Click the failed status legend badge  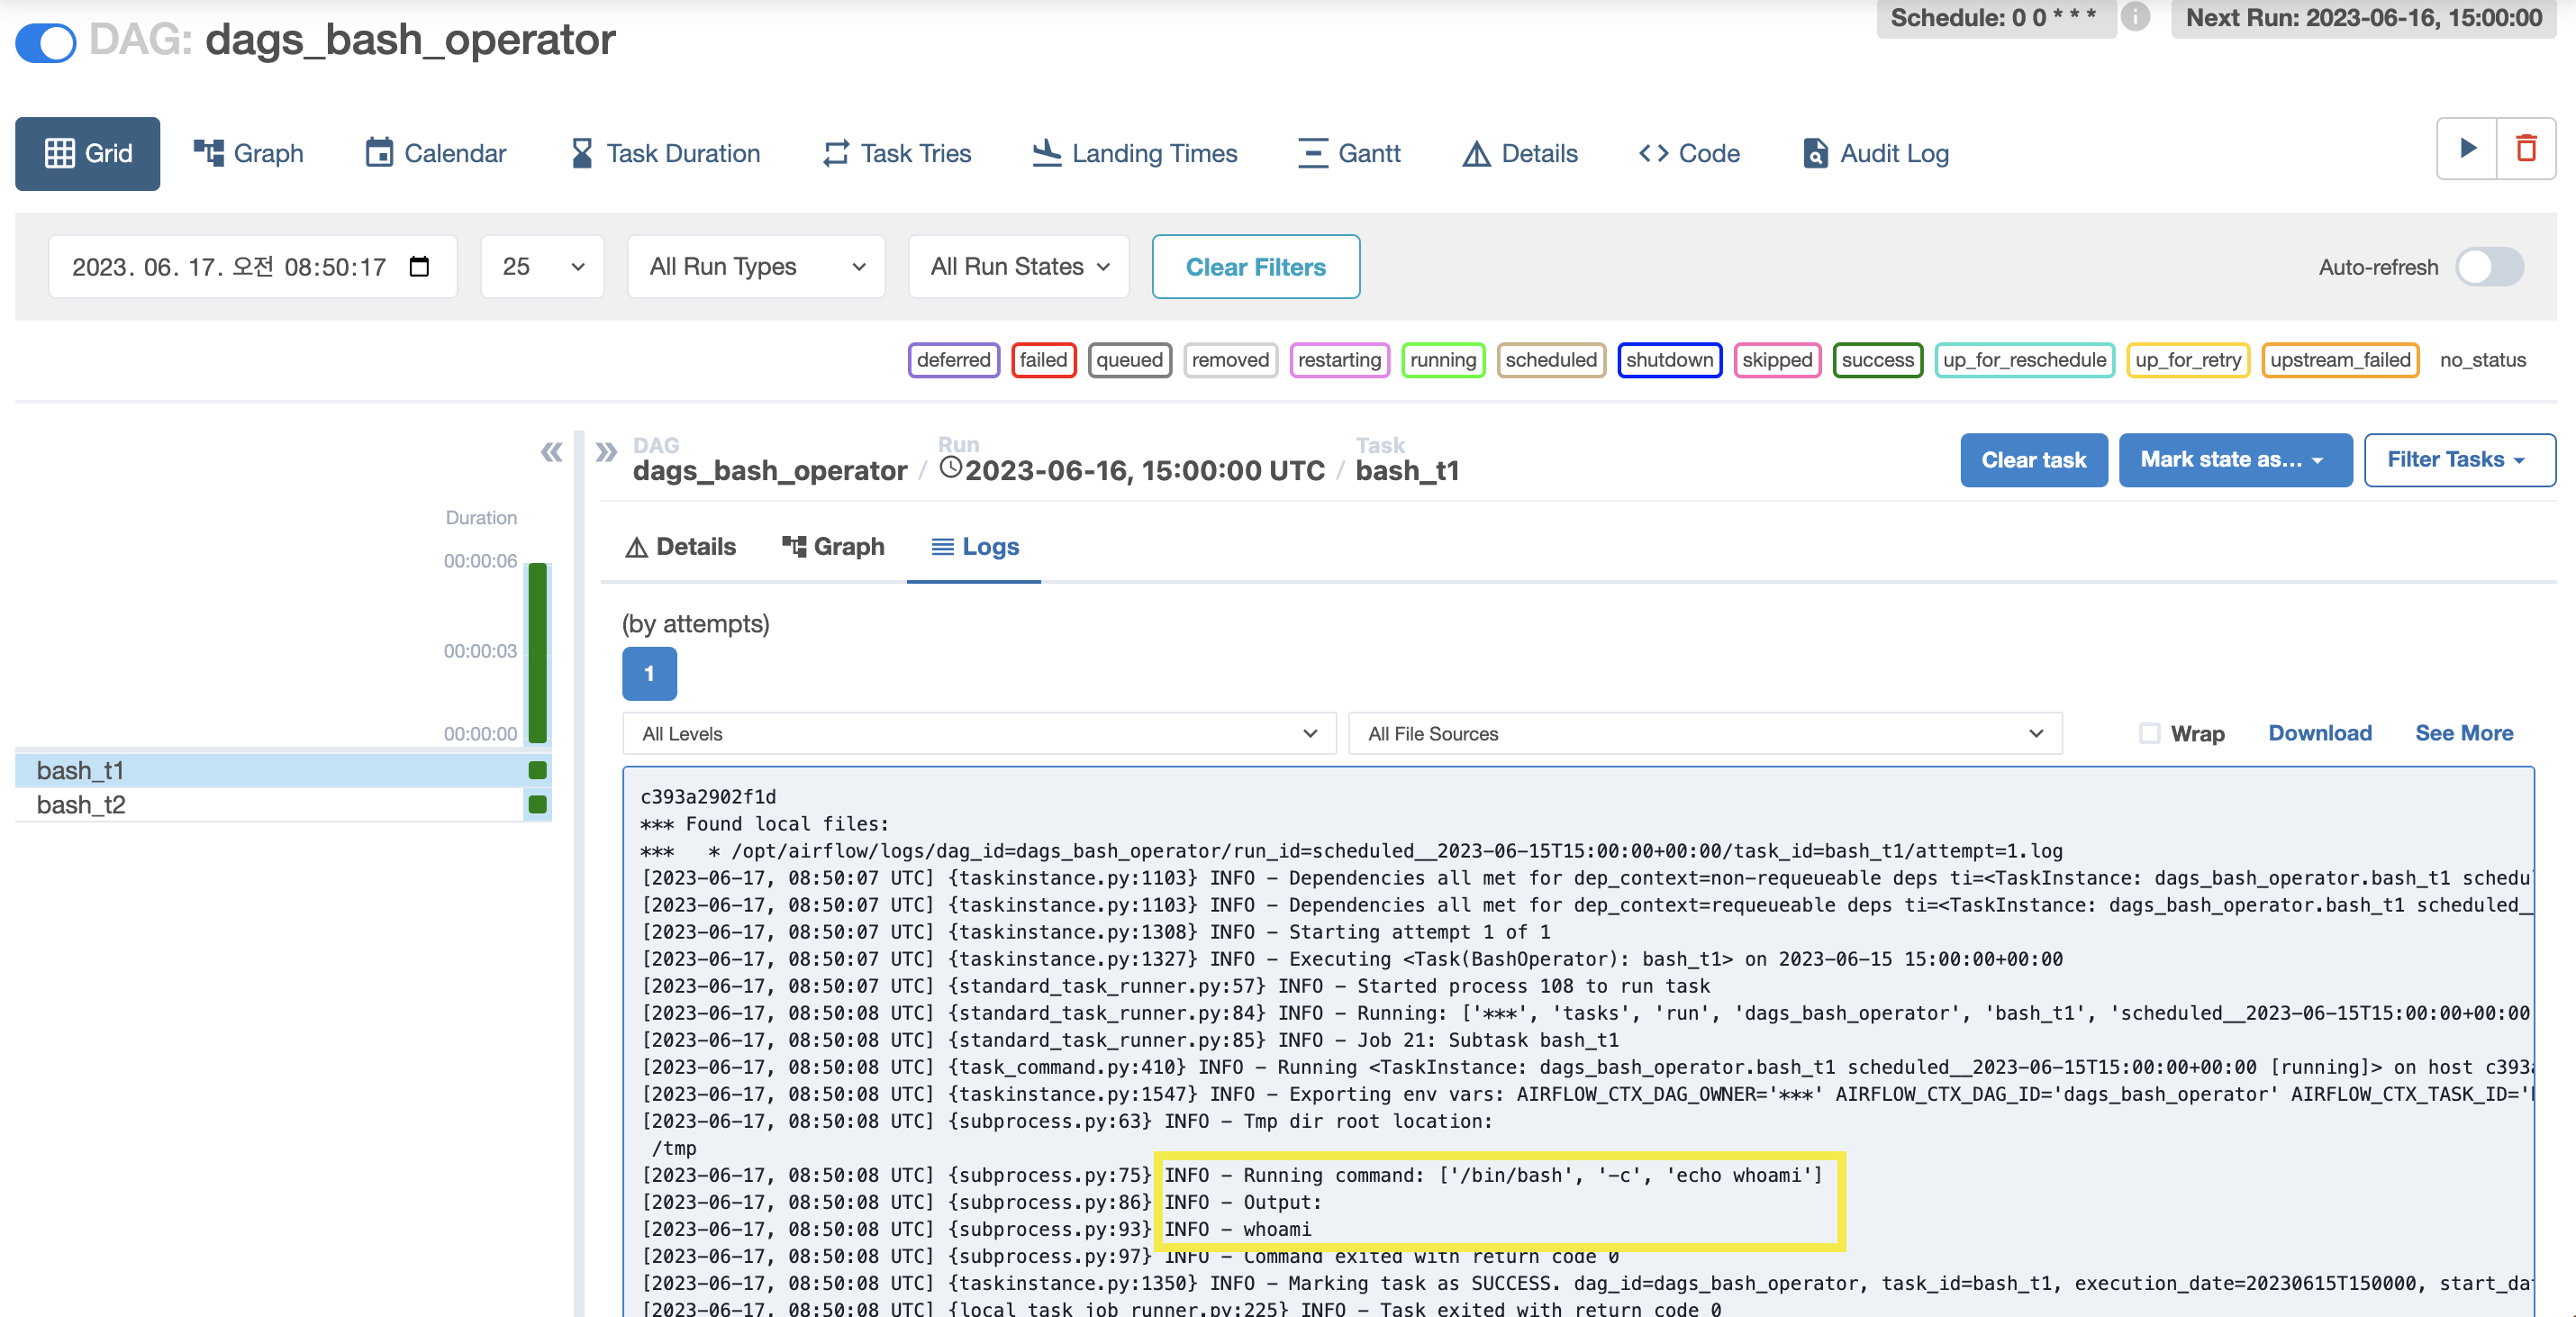pos(1043,360)
